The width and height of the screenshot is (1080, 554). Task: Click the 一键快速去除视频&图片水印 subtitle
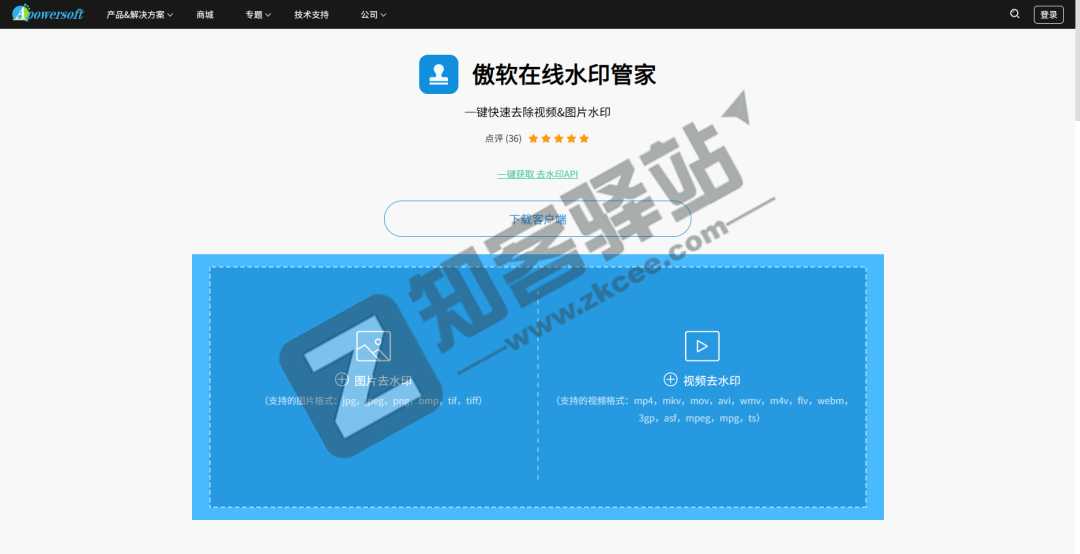click(x=537, y=112)
